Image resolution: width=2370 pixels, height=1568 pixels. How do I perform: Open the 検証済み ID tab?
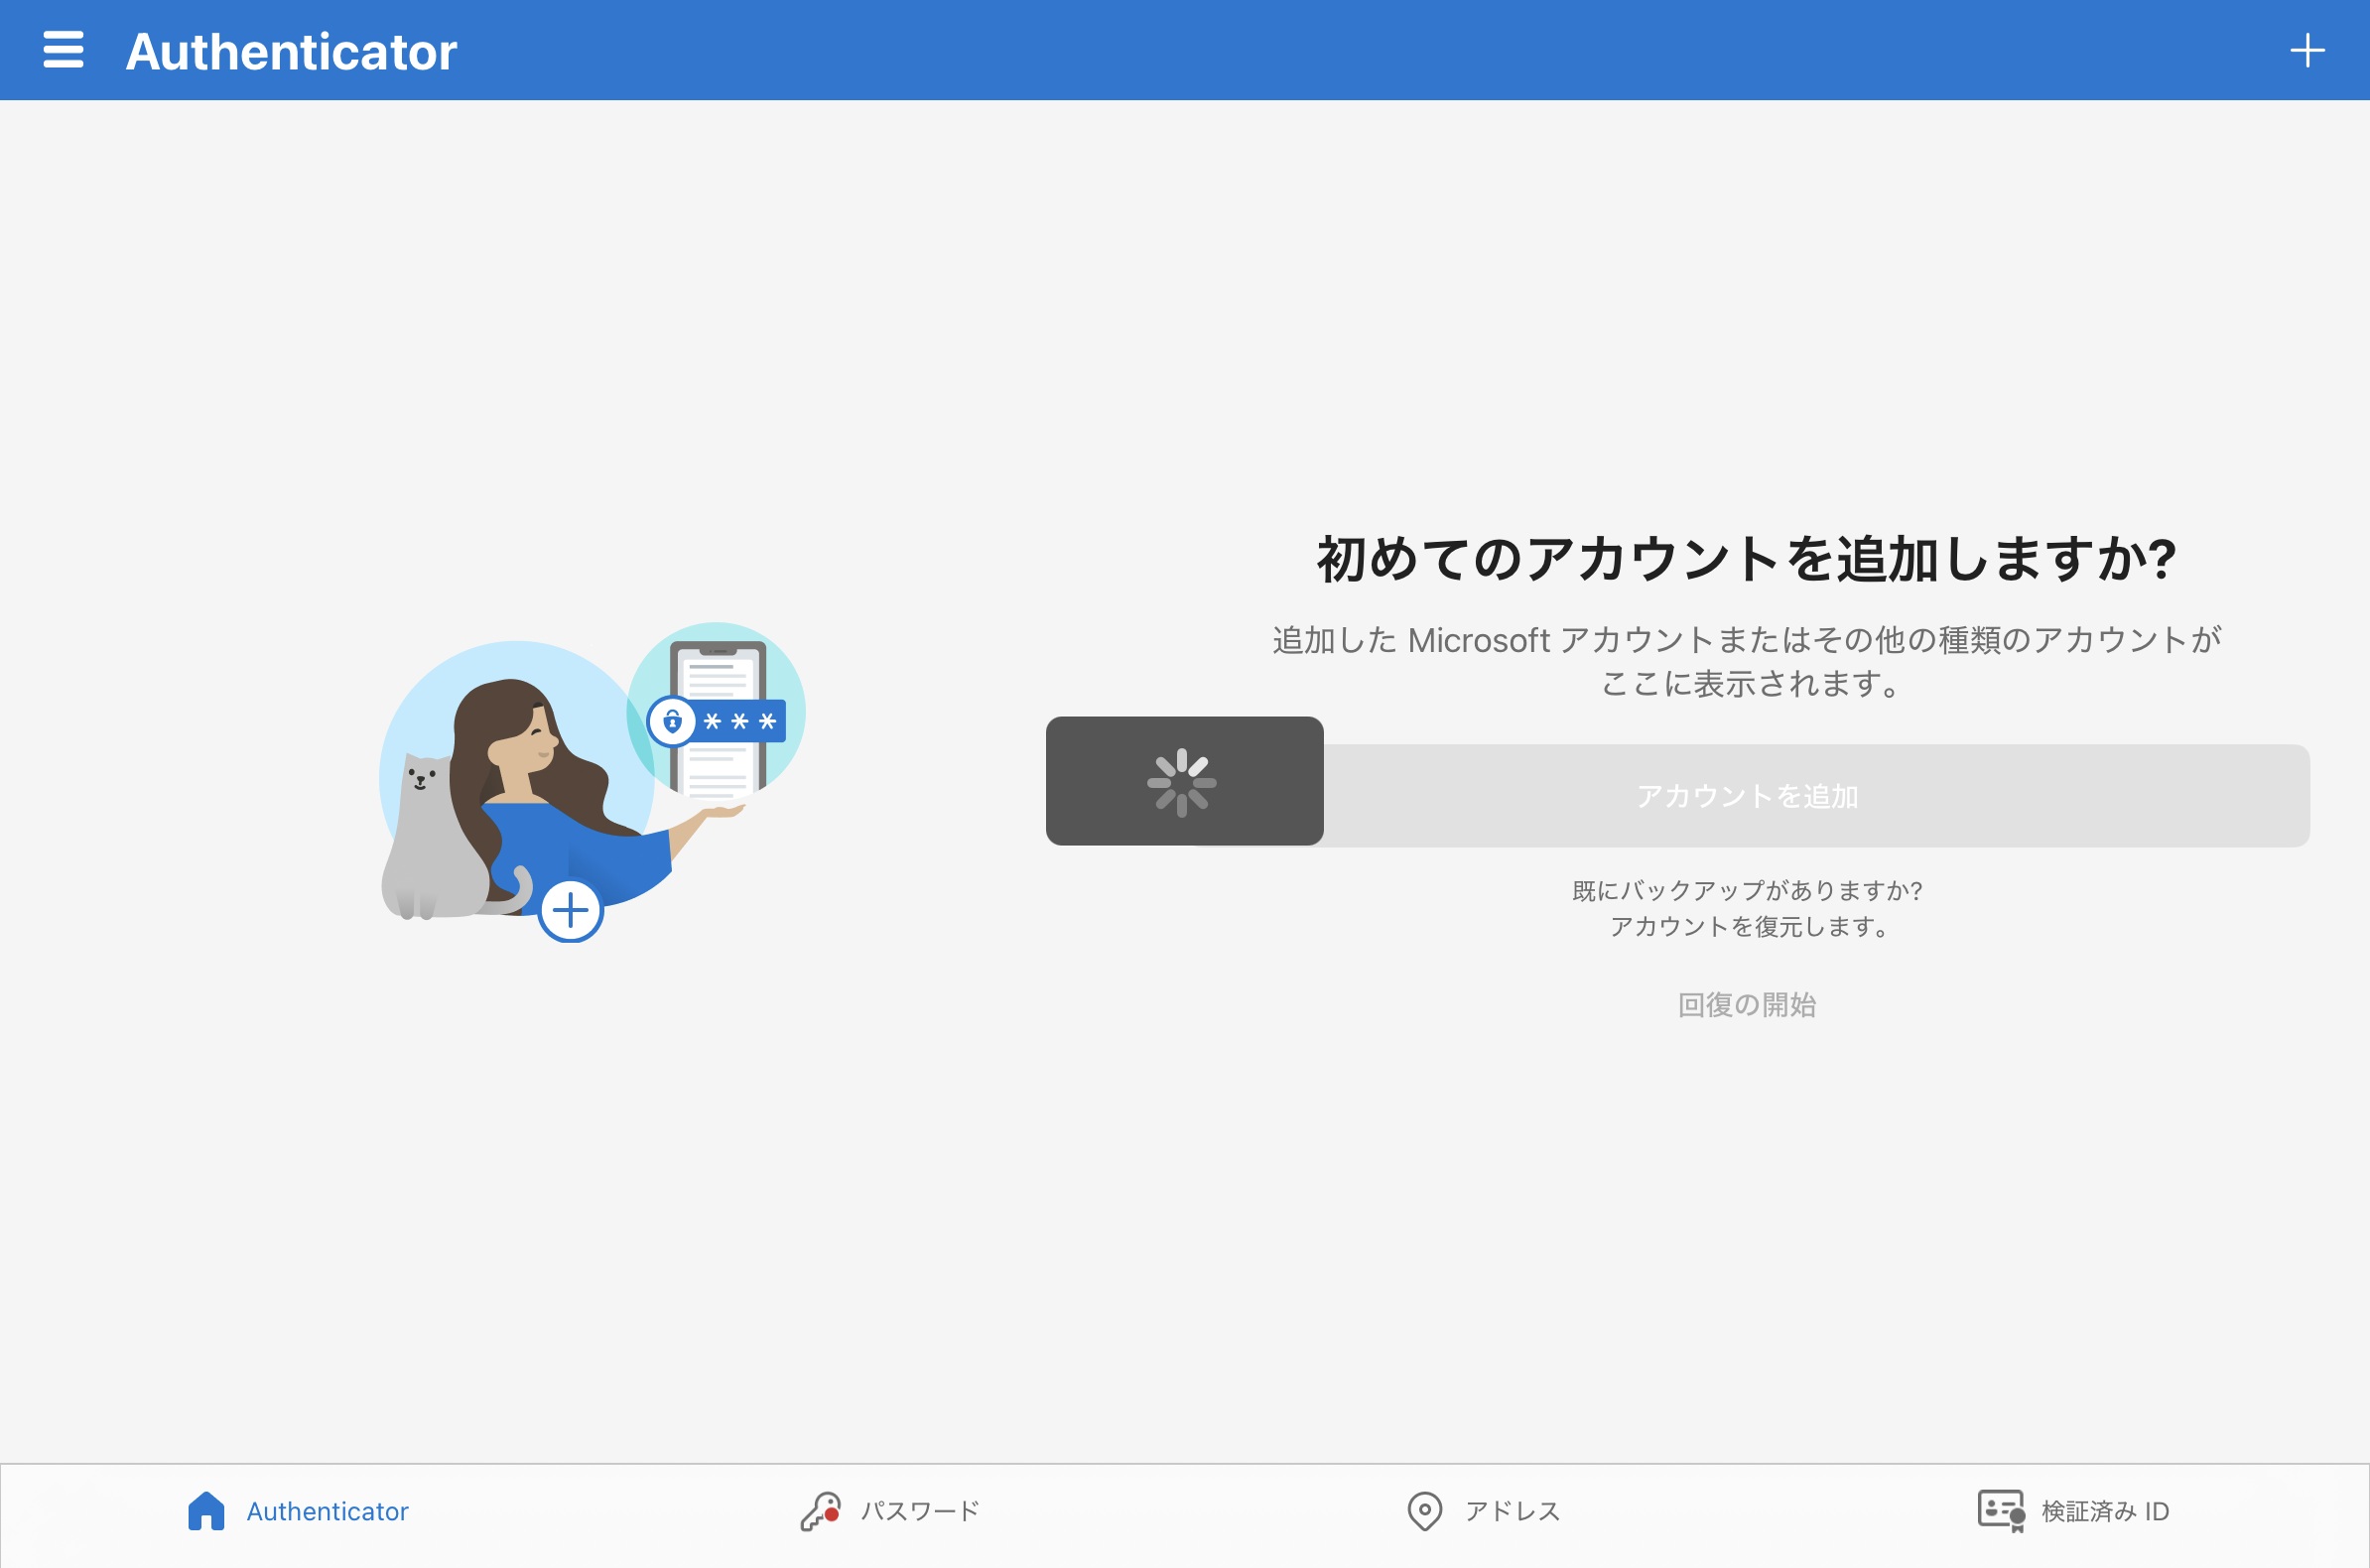point(2074,1511)
